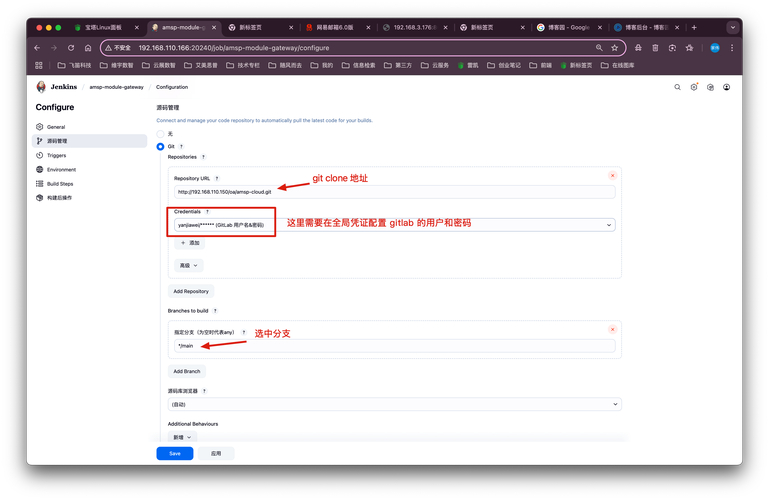Open 技术专栏 bookmark folder

tap(243, 65)
